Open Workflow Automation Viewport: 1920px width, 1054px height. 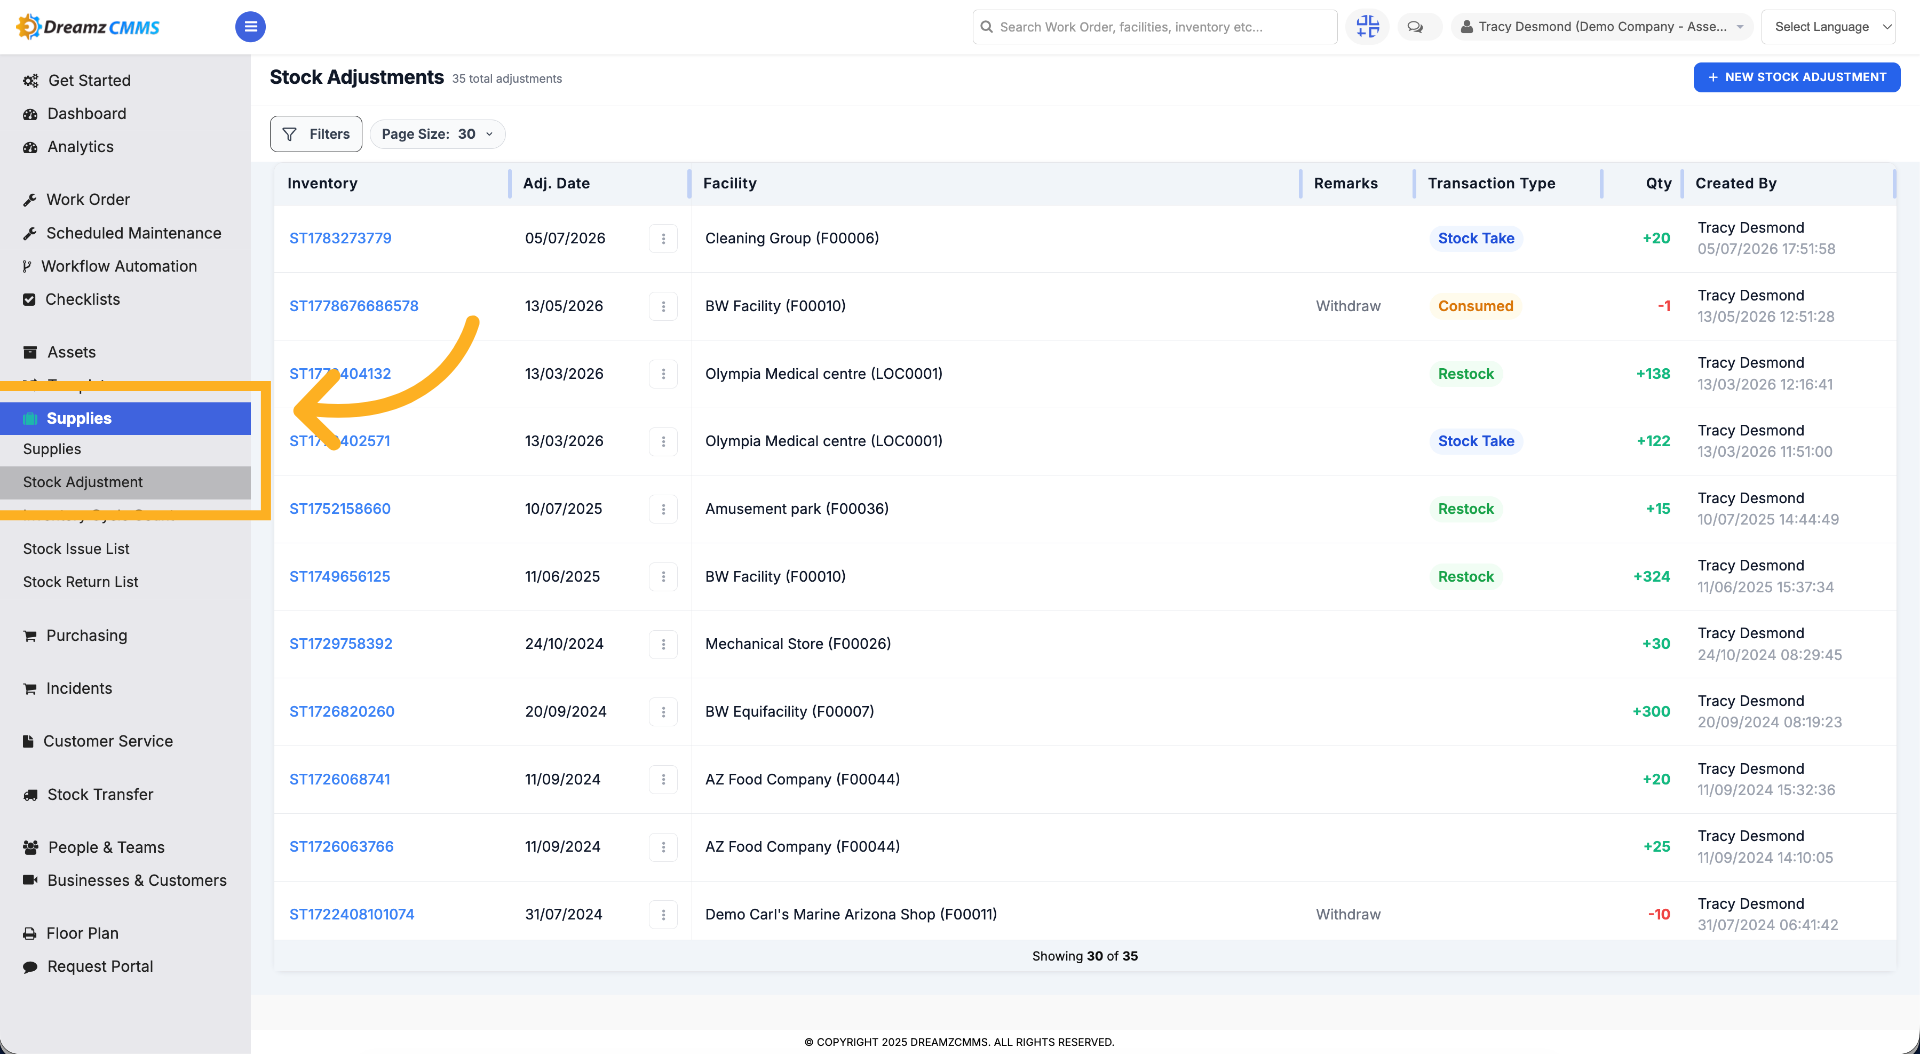tap(119, 266)
